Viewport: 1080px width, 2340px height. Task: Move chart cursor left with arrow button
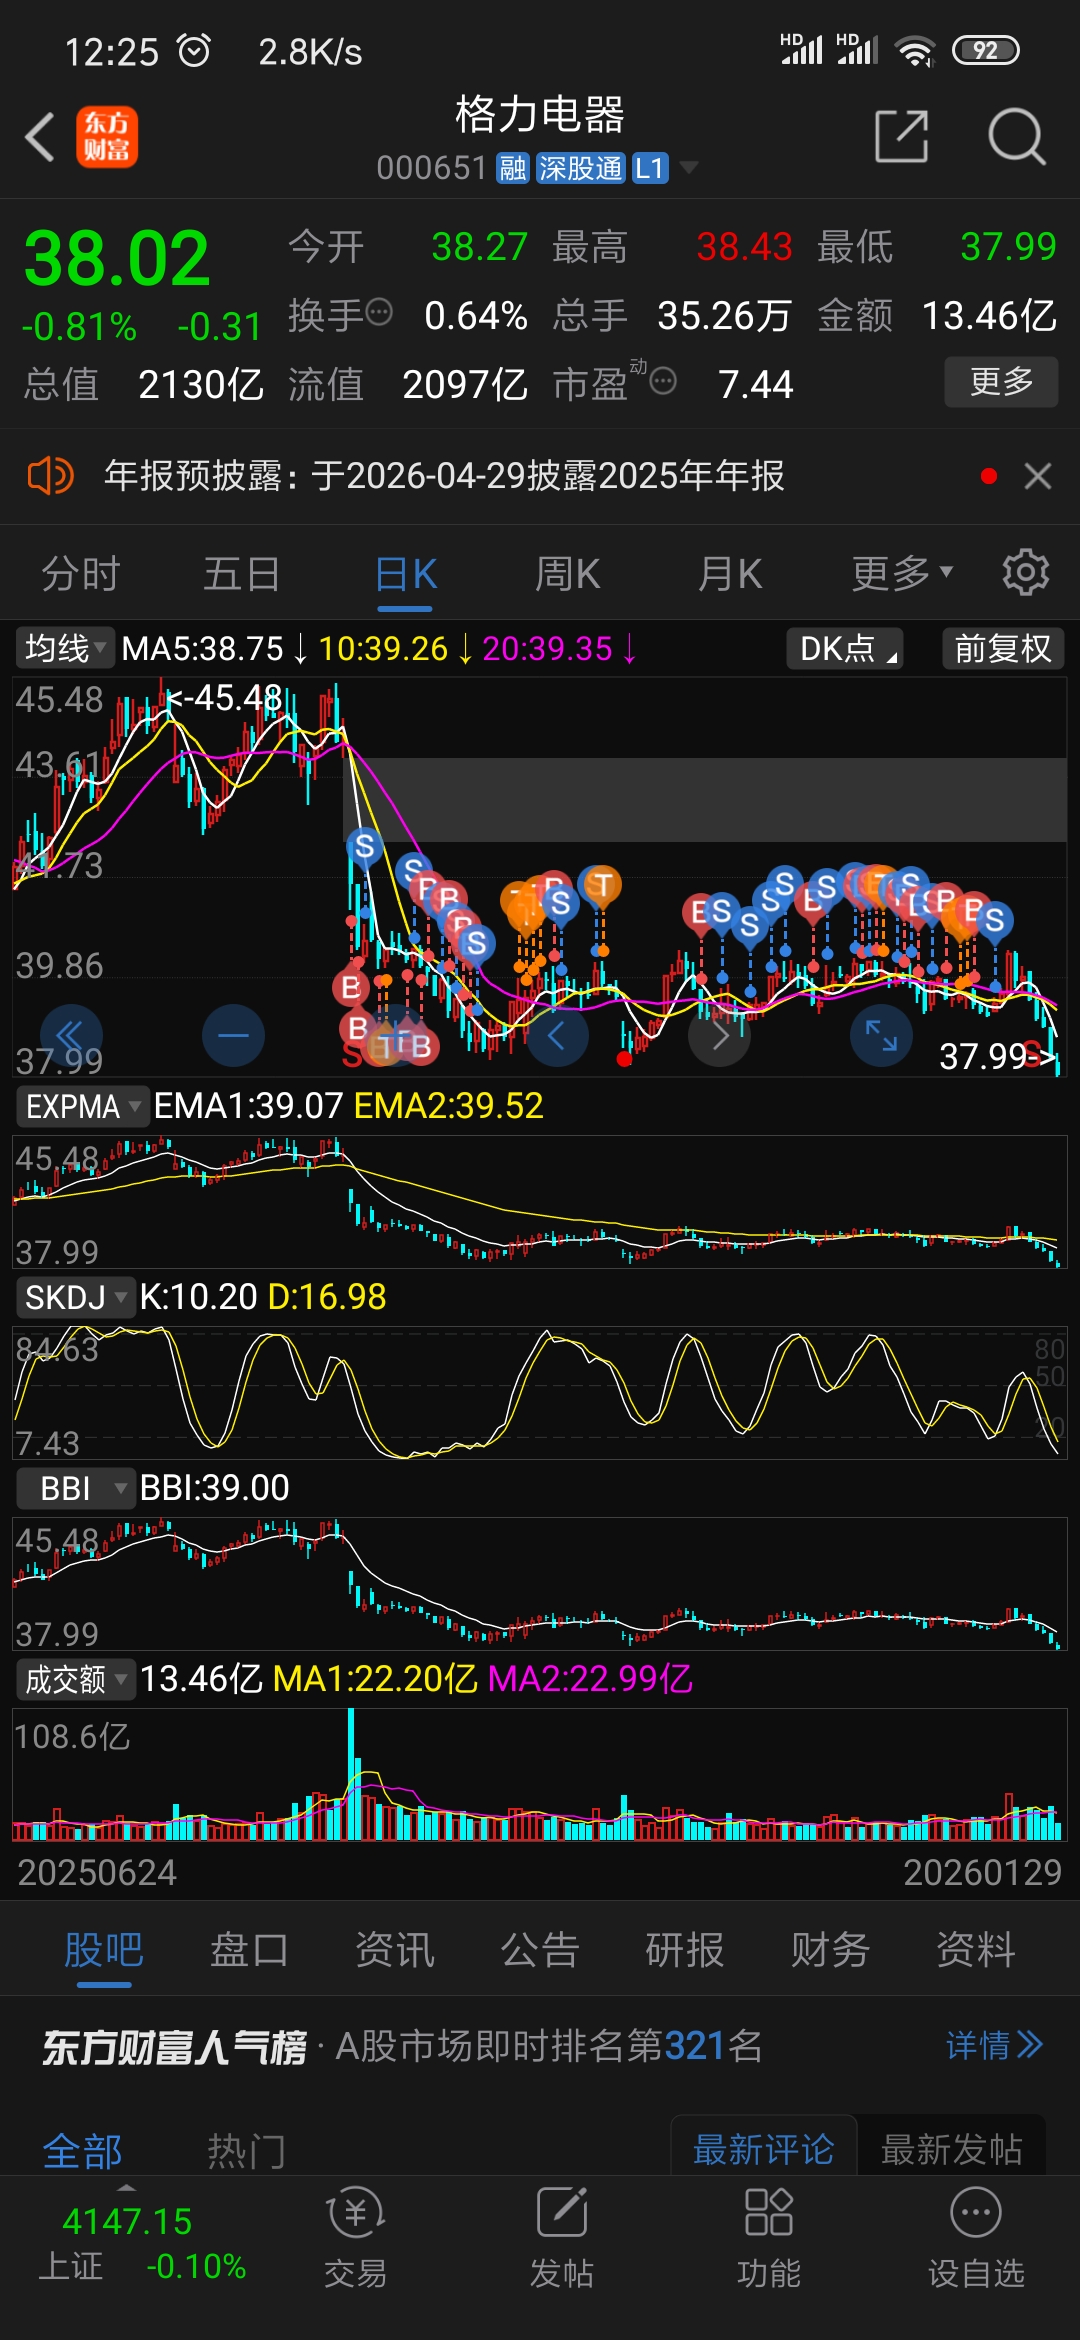557,1035
